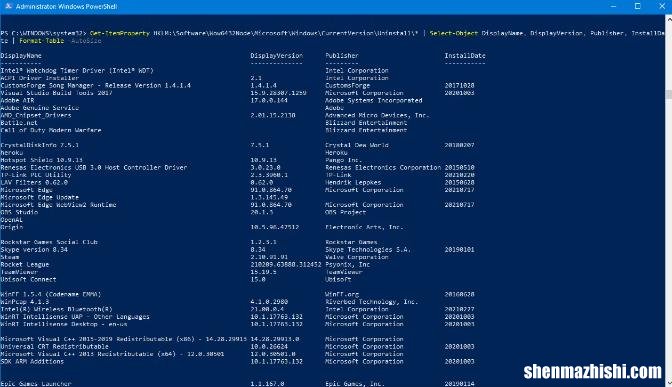Minimize the PowerShell window
This screenshot has width=672, height=387.
[613, 6]
